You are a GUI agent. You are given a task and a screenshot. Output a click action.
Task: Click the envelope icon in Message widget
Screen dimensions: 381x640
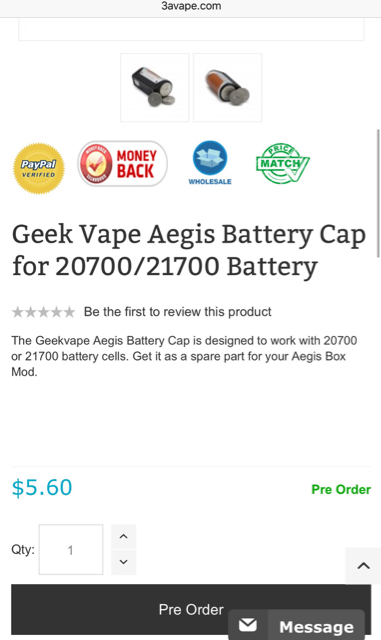(x=248, y=625)
